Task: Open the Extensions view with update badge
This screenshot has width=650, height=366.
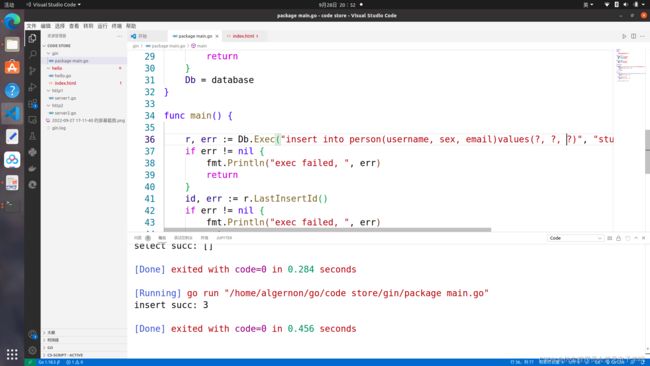Action: pos(32,104)
